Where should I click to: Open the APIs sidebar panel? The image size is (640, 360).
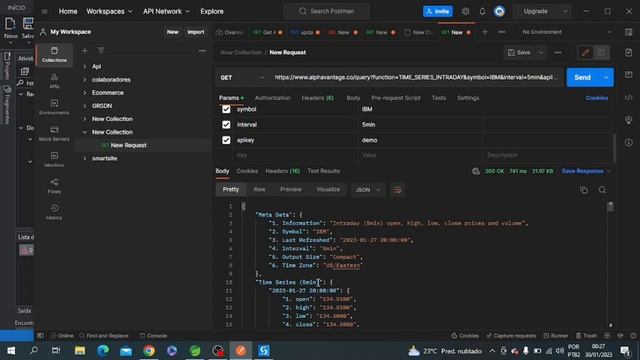pos(54,80)
